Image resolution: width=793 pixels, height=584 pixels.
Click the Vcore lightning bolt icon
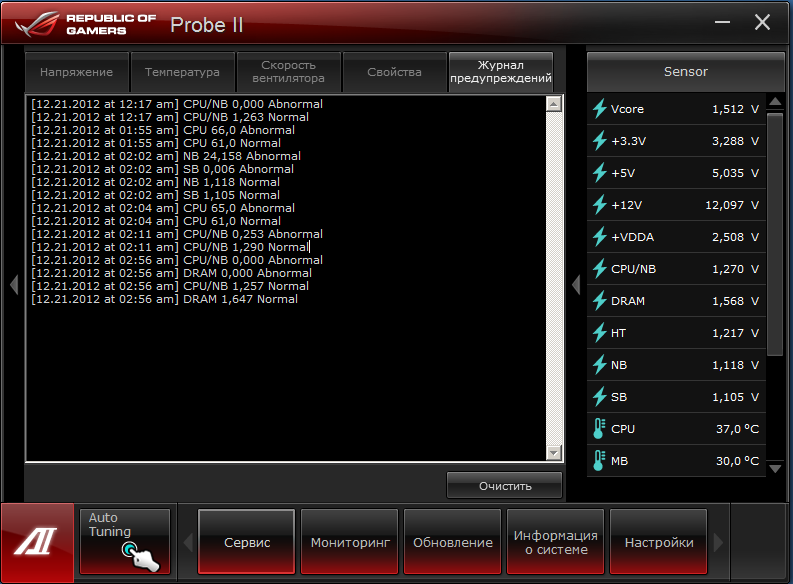[x=600, y=109]
